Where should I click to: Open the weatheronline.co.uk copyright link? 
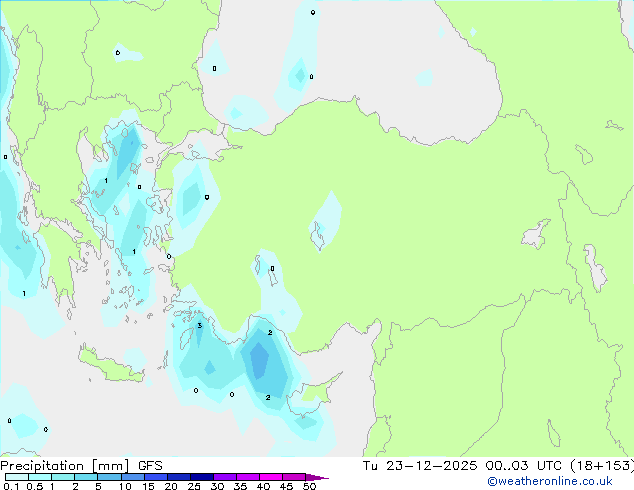point(550,481)
